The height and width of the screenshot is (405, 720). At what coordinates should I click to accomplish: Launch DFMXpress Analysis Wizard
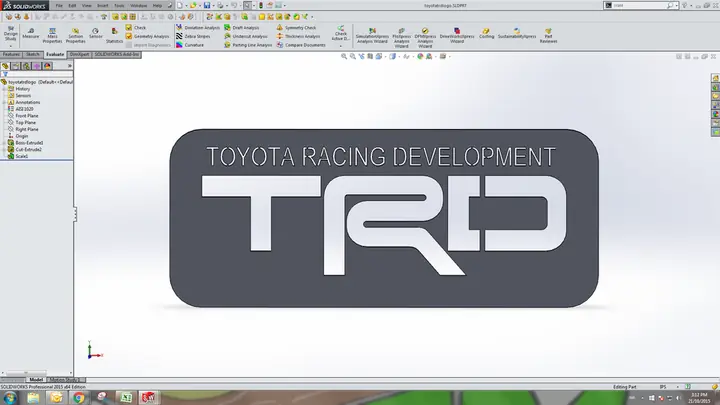pyautogui.click(x=425, y=37)
